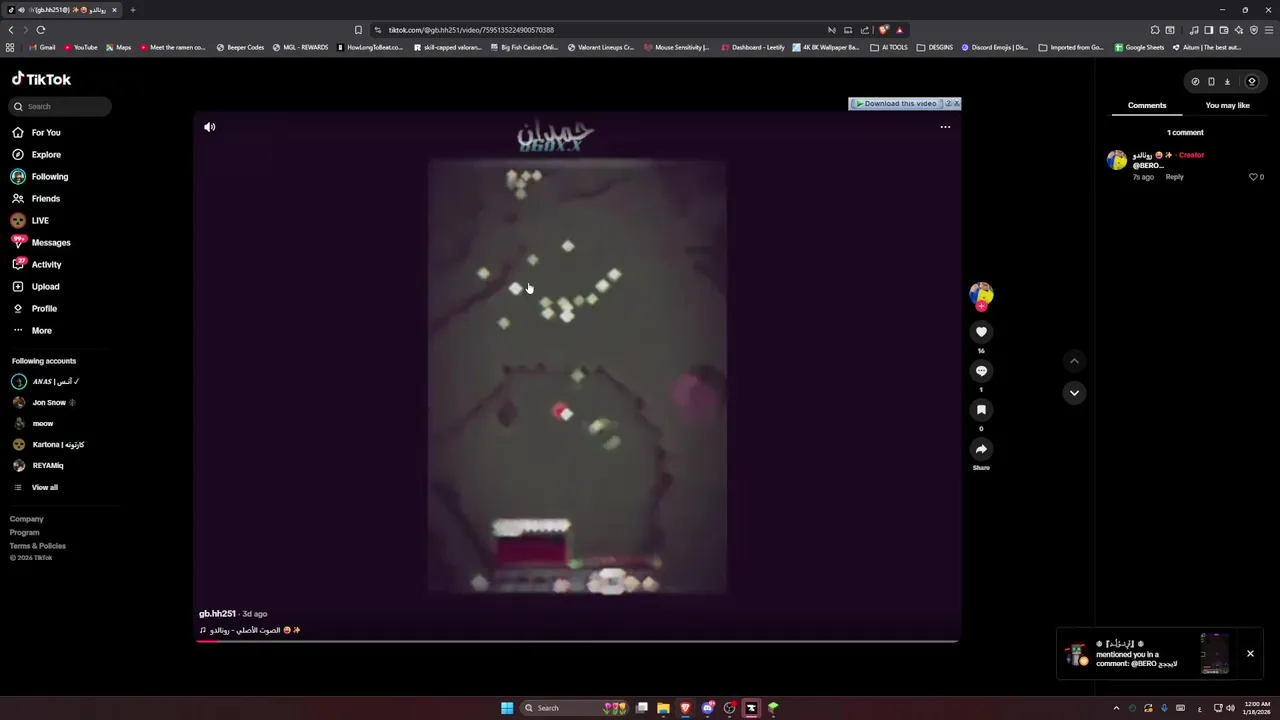Open YouTube bookmark
The width and height of the screenshot is (1280, 720).
tap(81, 47)
